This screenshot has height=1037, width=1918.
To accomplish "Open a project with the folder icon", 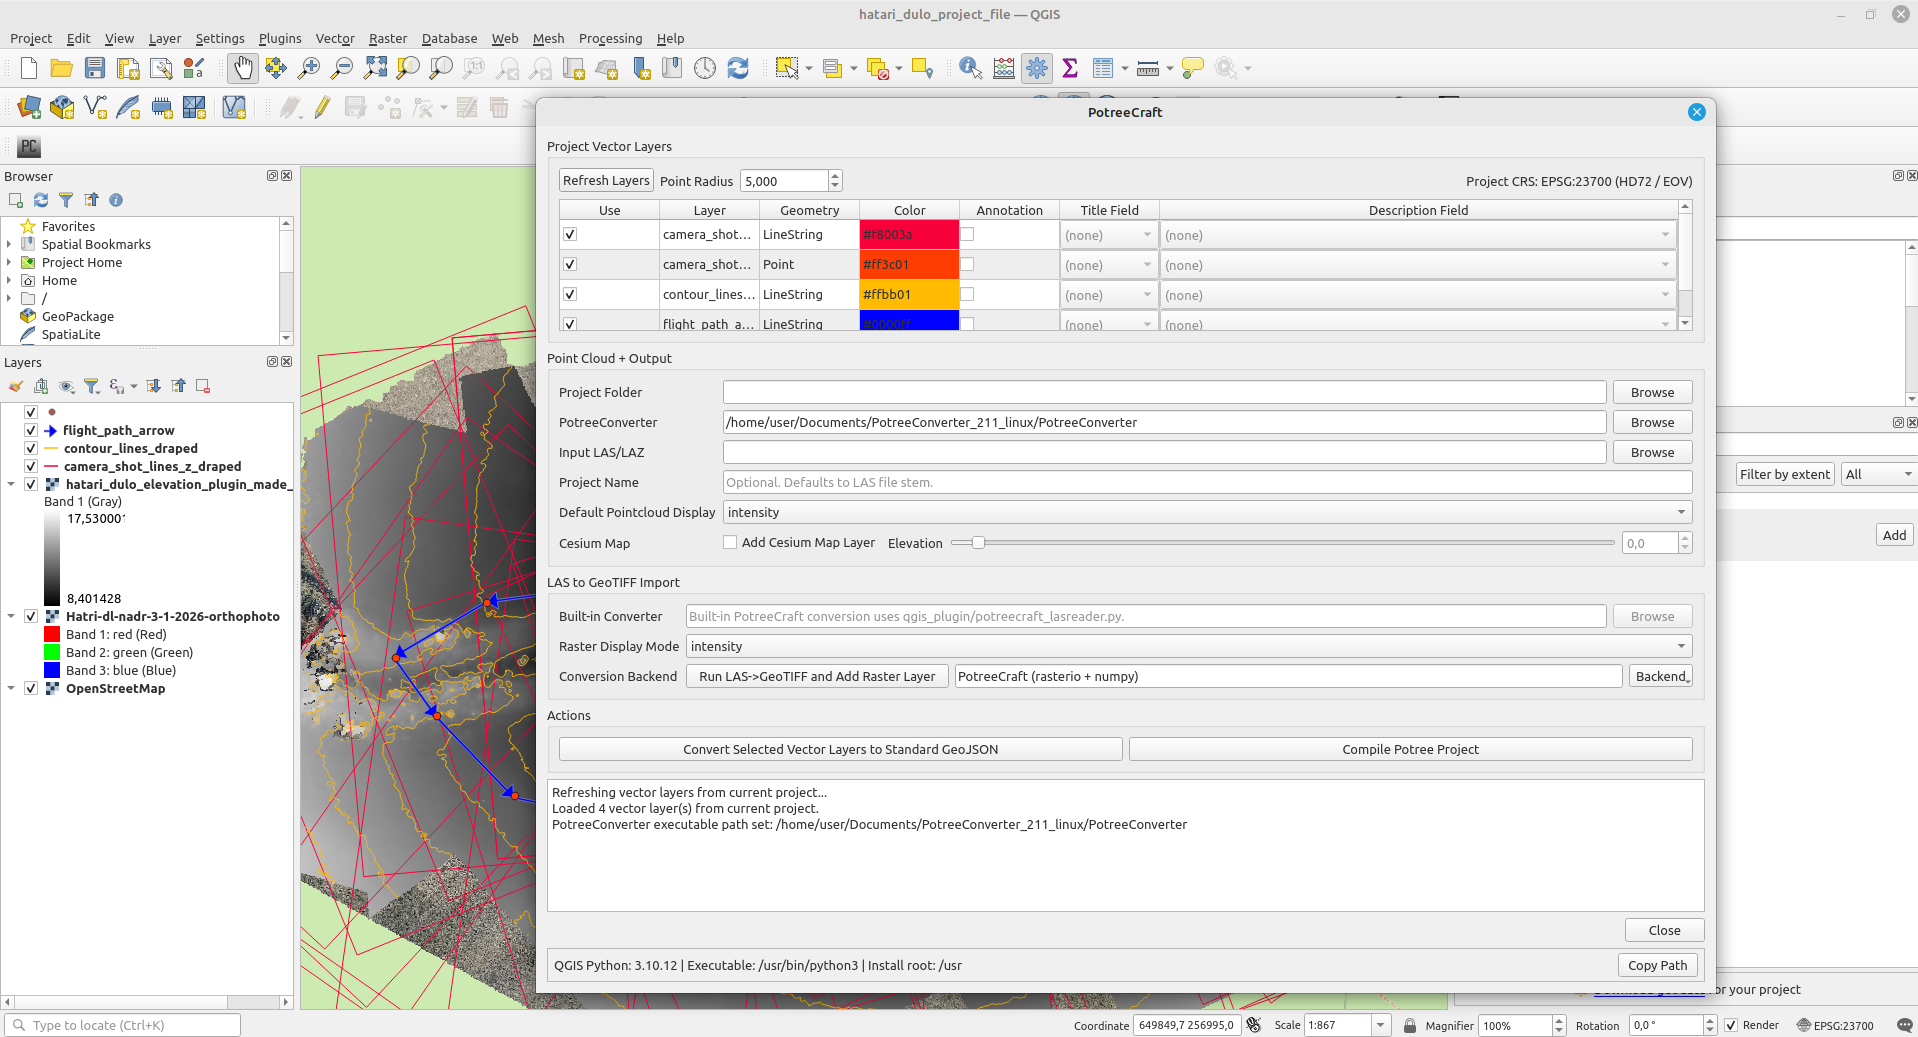I will pos(62,68).
